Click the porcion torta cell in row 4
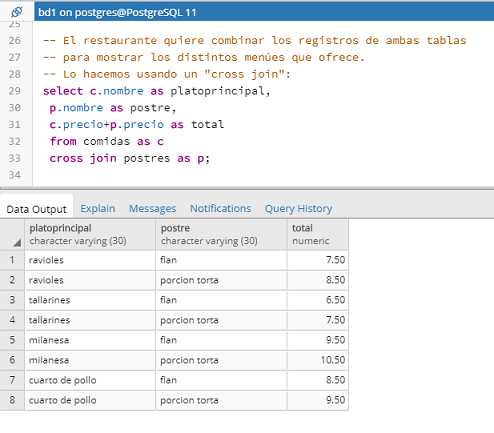This screenshot has width=494, height=433. (x=221, y=320)
